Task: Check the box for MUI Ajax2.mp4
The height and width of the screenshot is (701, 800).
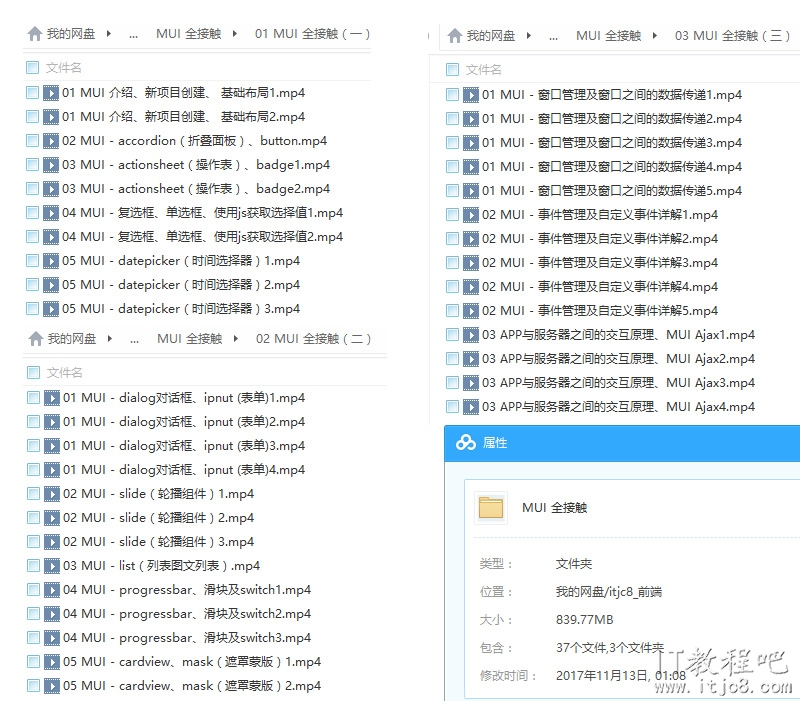Action: point(453,358)
